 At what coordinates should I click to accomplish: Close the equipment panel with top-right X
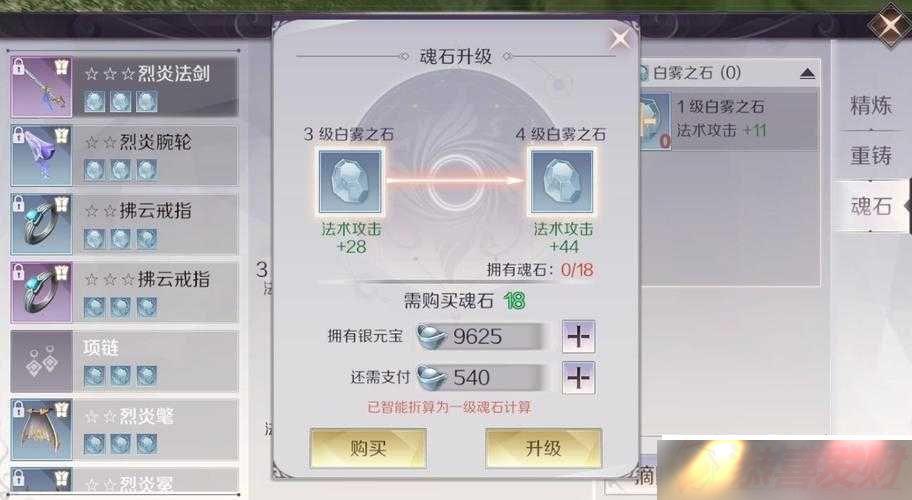(889, 26)
